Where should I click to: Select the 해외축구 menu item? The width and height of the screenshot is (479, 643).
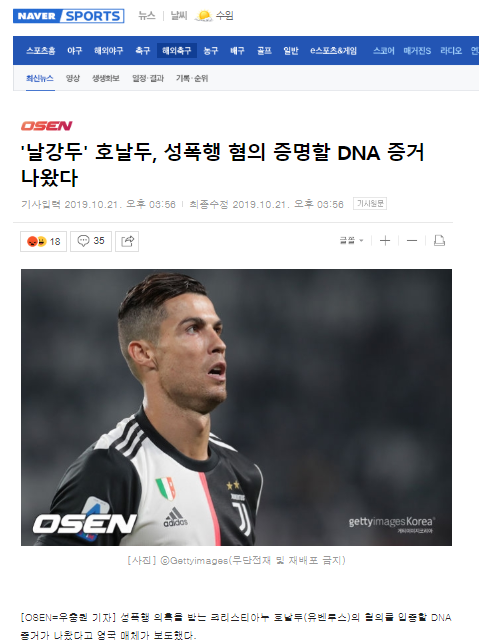[177, 51]
